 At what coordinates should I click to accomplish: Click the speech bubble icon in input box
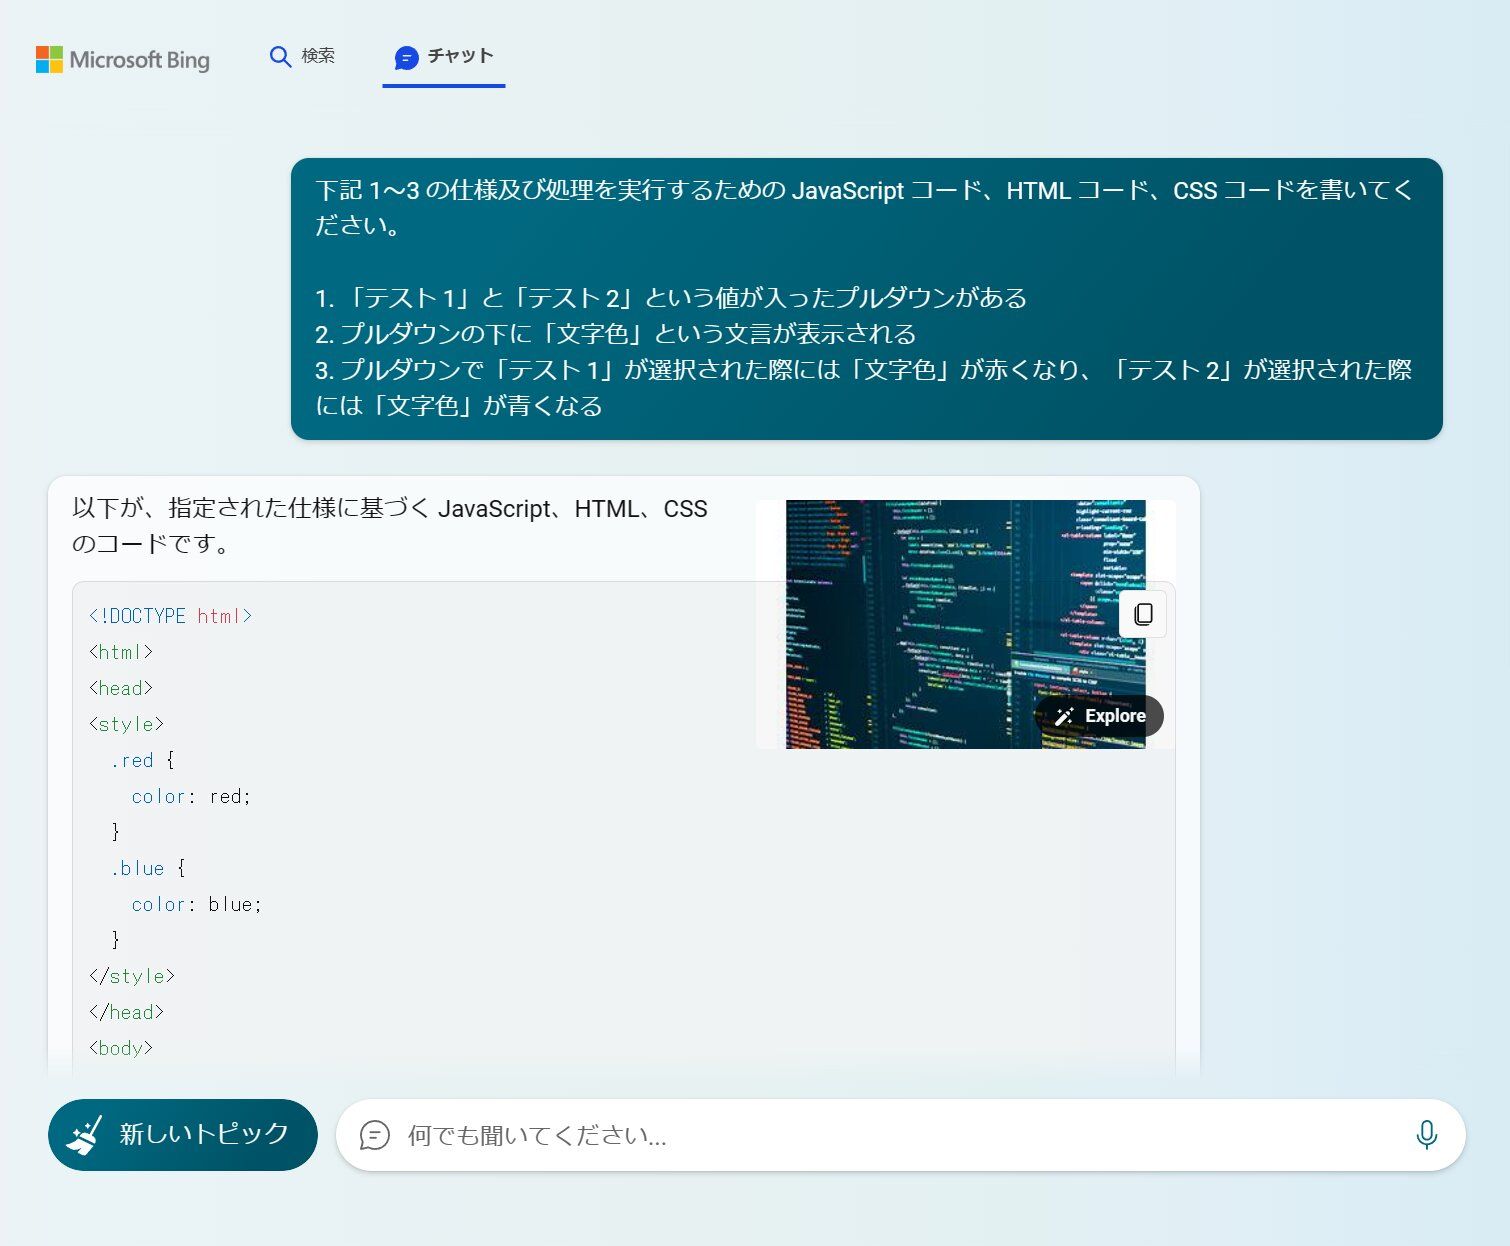(x=374, y=1135)
